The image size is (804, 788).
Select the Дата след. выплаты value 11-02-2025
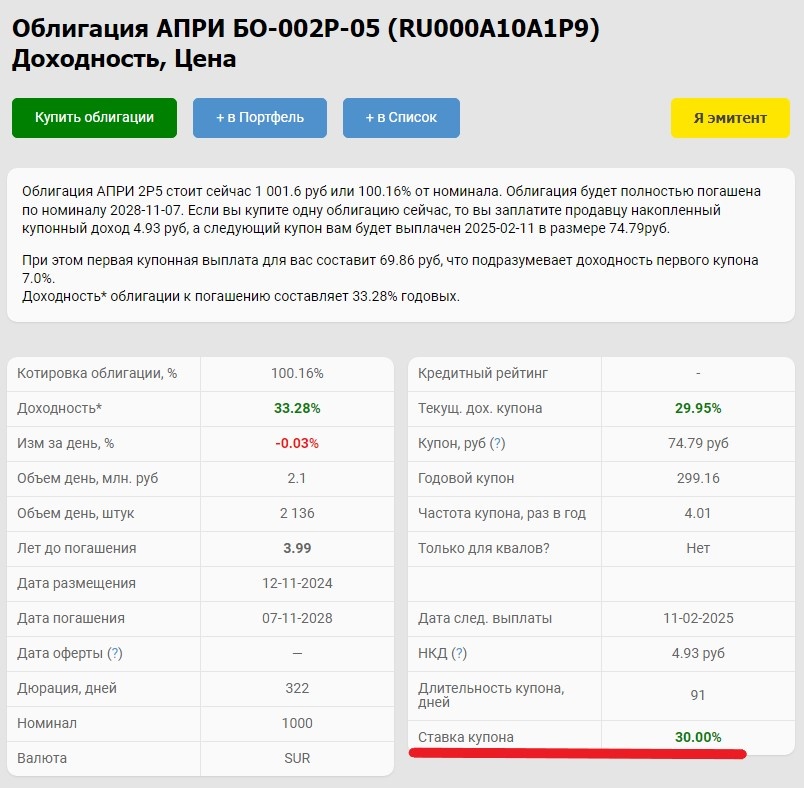[x=698, y=618]
